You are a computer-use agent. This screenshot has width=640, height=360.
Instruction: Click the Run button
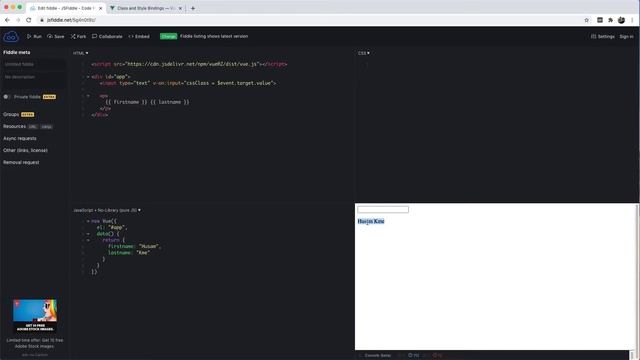[x=34, y=36]
